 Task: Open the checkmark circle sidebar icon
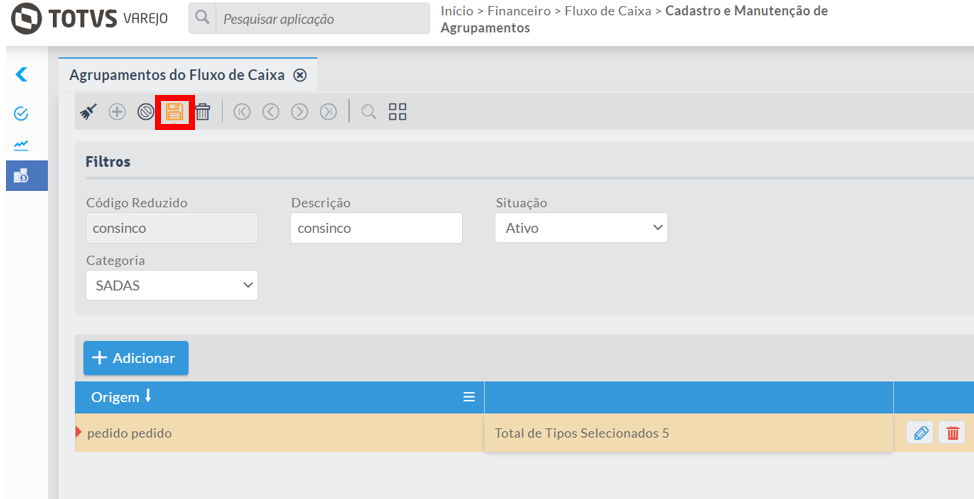(21, 113)
